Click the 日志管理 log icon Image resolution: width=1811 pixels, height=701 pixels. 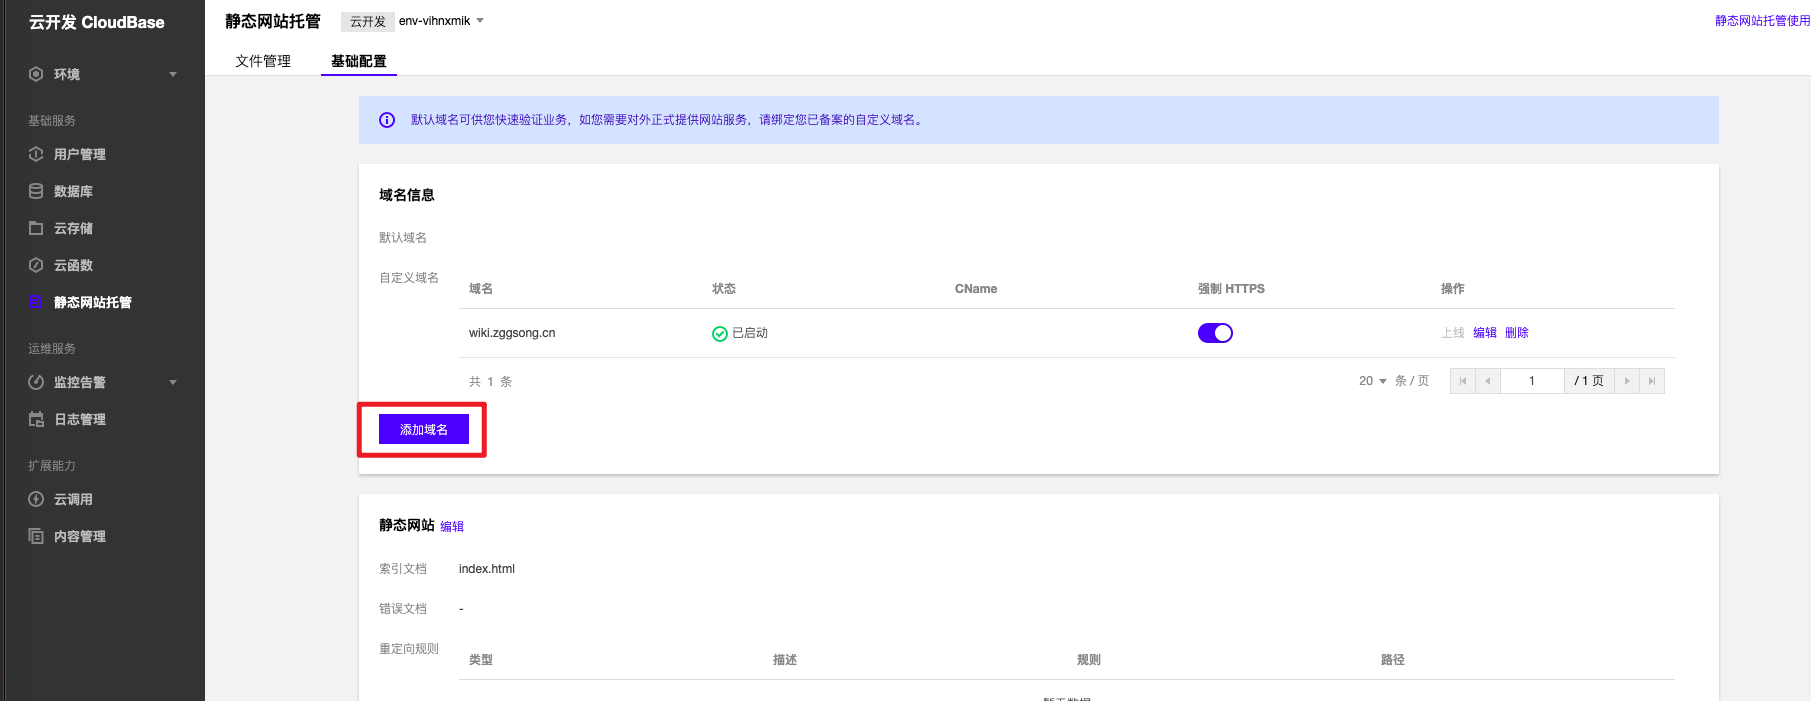coord(36,419)
